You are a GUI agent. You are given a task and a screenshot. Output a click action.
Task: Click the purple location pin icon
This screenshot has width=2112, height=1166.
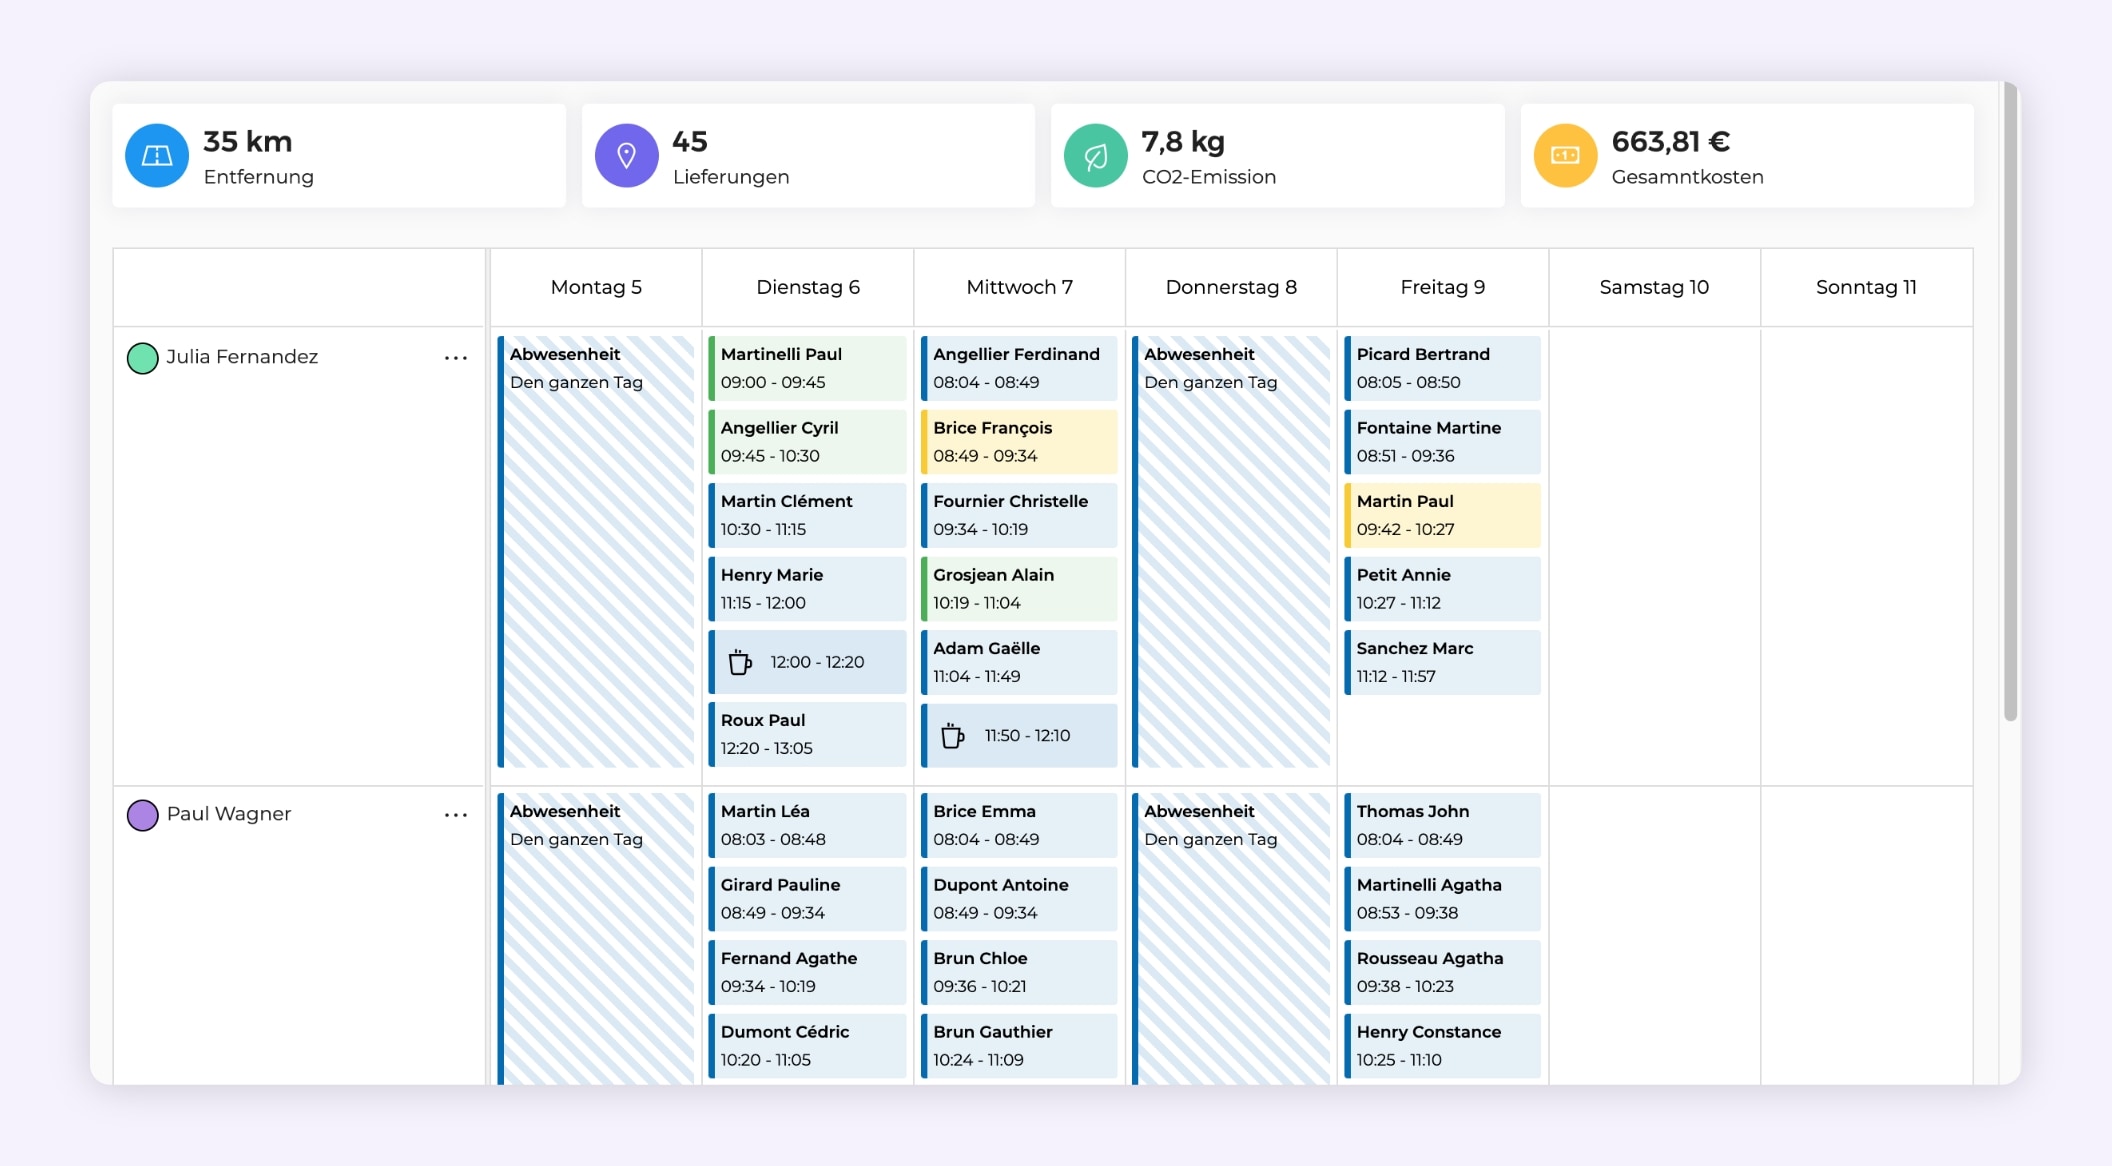click(626, 156)
